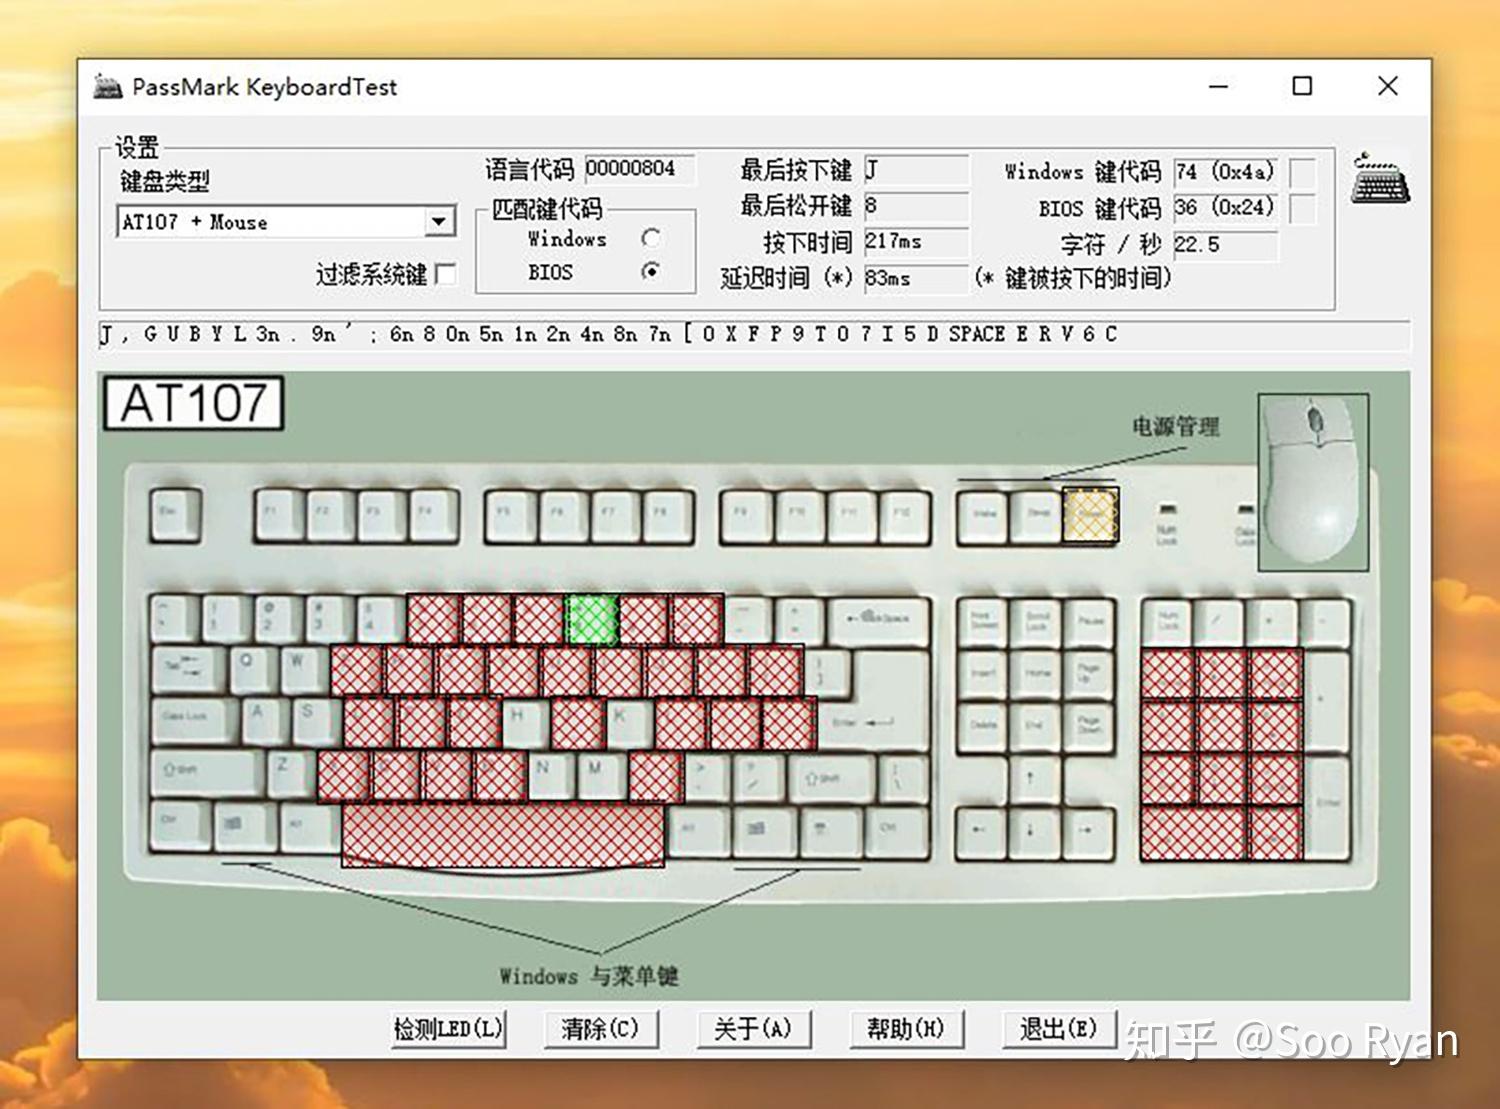Click the green-highlighted 8 key
This screenshot has width=1500, height=1109.
[591, 619]
